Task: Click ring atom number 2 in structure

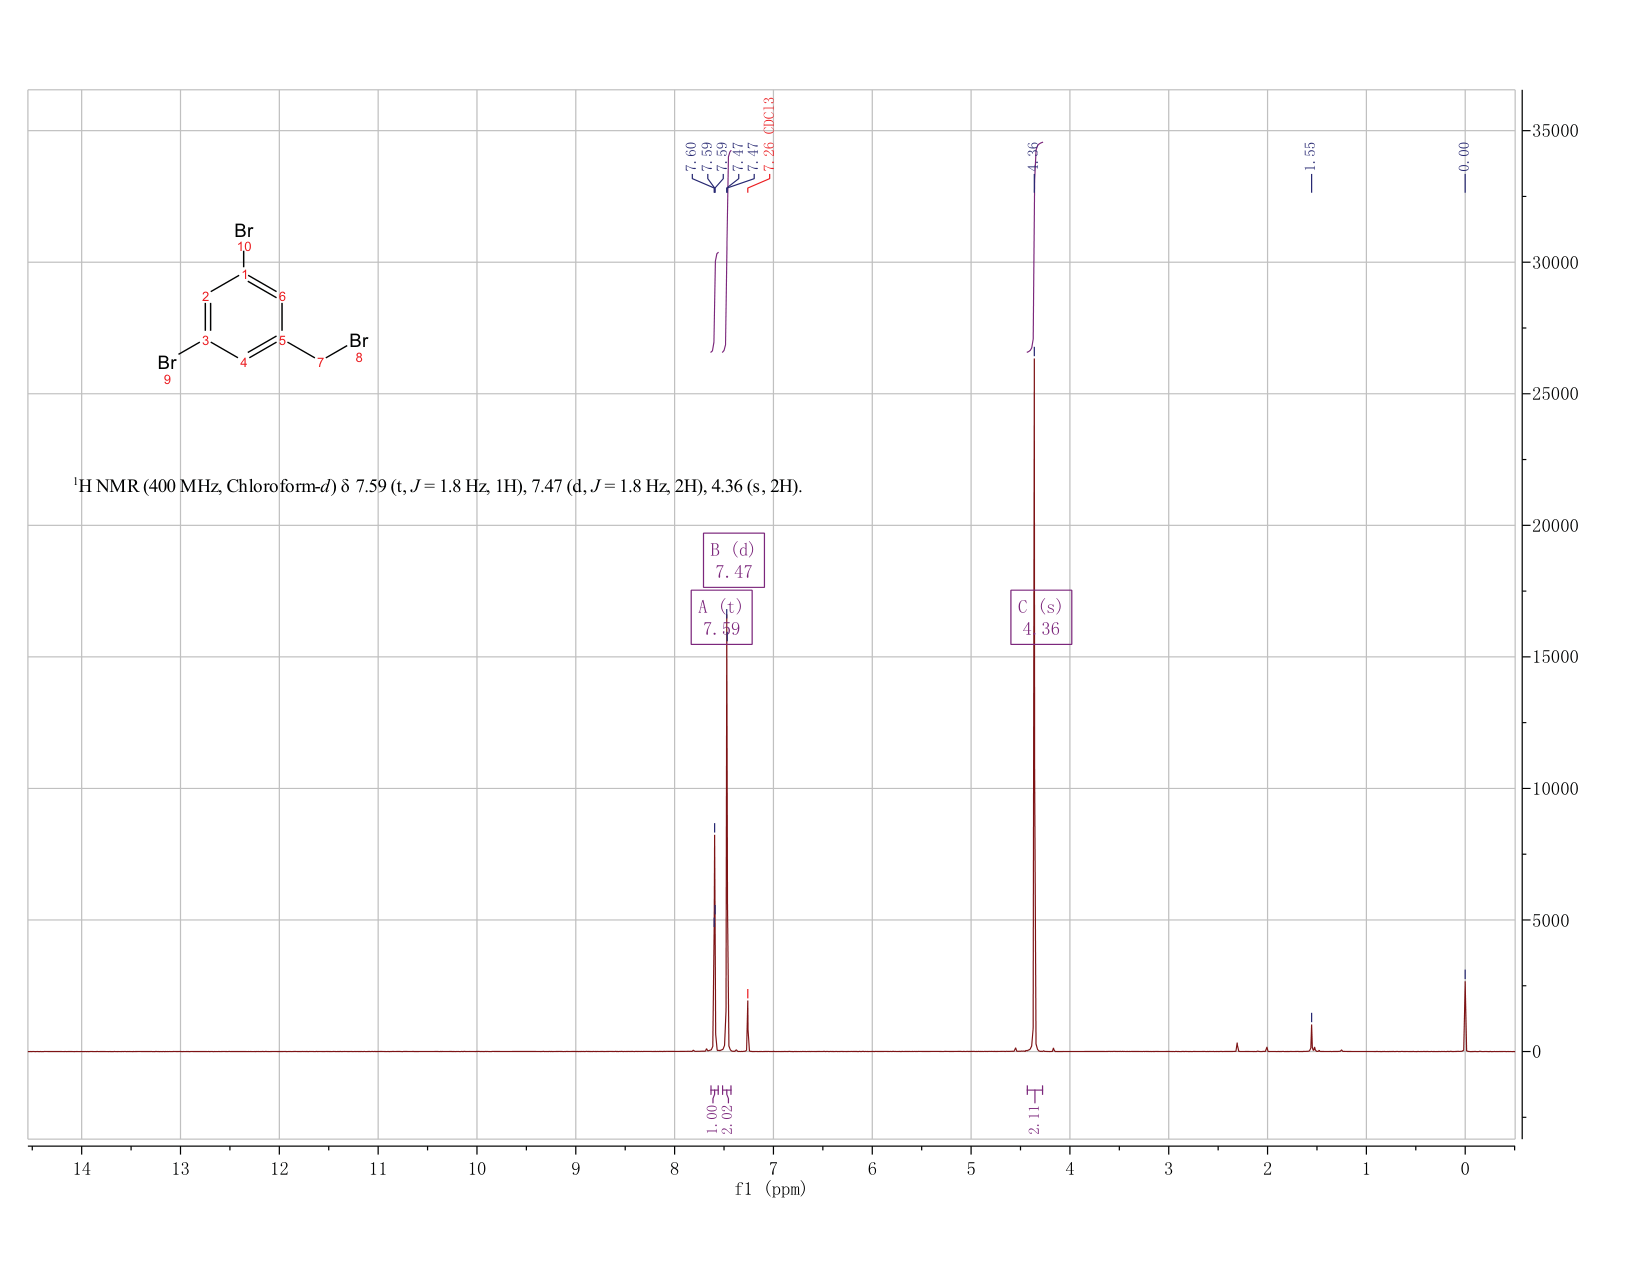Action: [x=205, y=296]
